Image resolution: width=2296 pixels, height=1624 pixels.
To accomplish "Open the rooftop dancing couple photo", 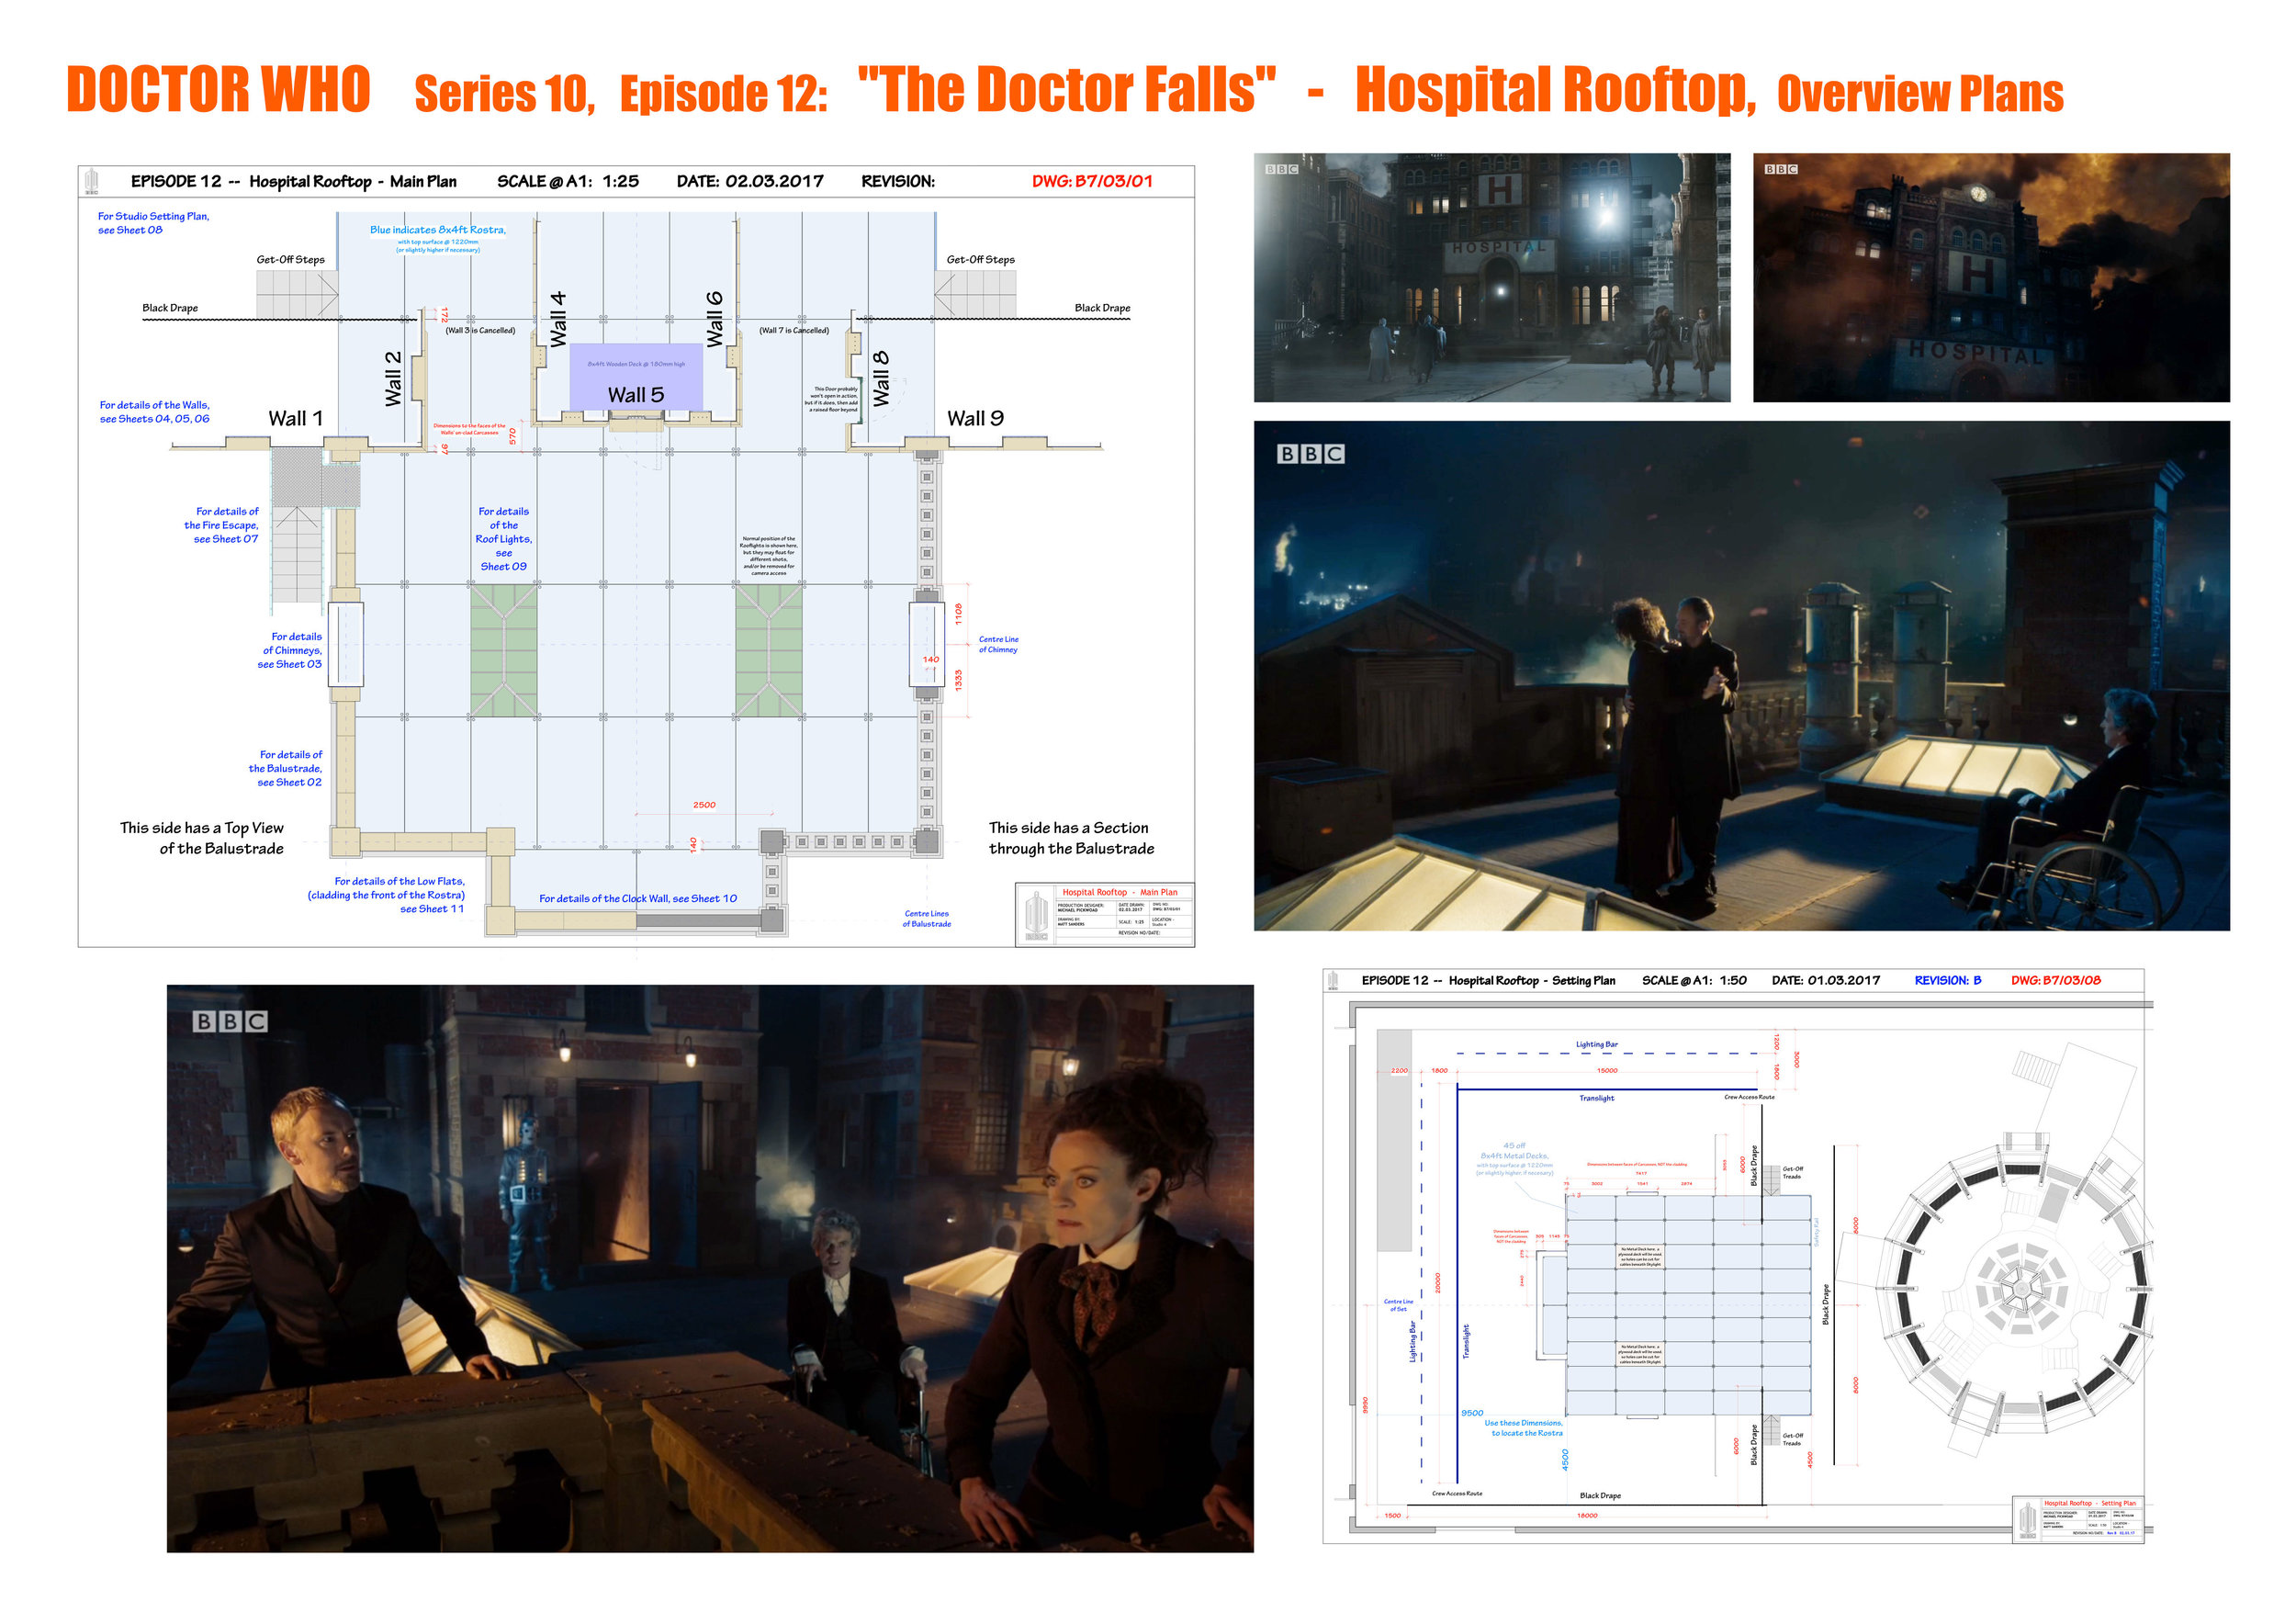I will [1742, 676].
